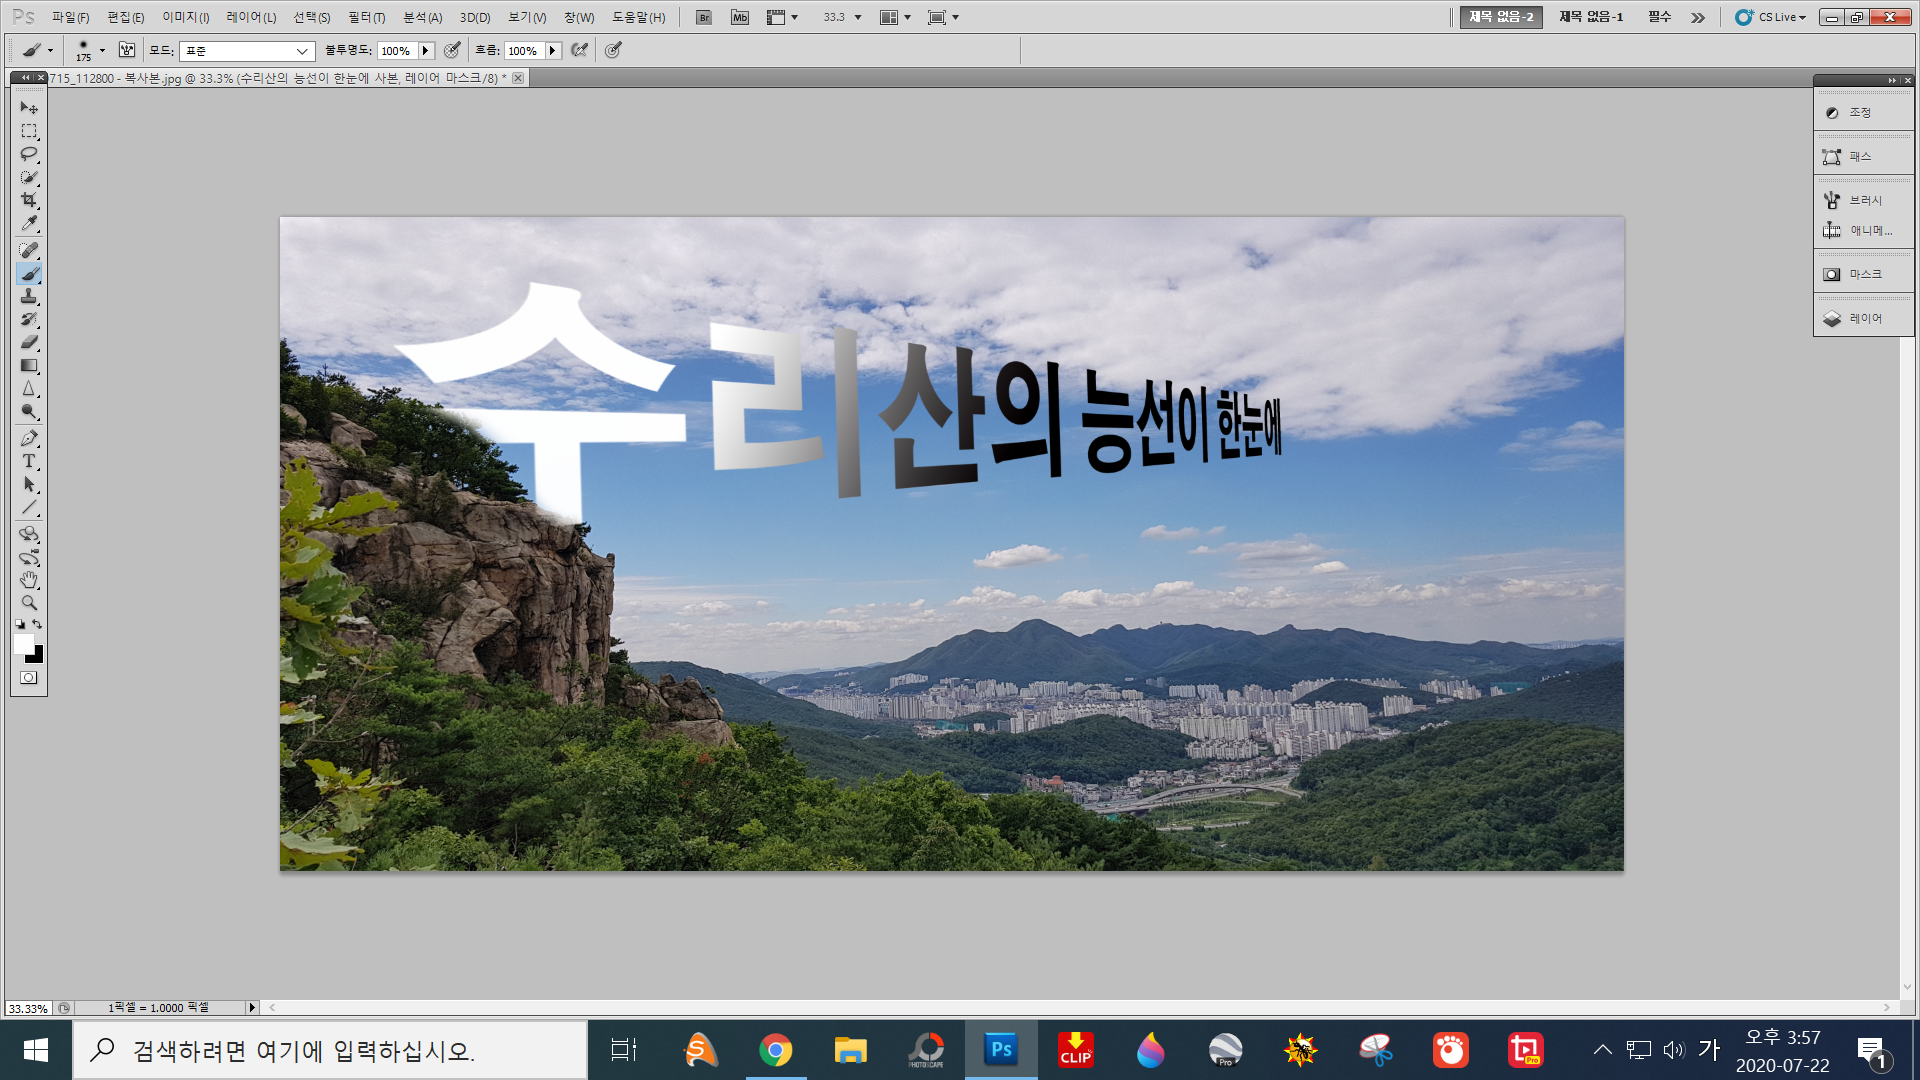Toggle Quick Mask mode
This screenshot has width=1920, height=1080.
28,678
